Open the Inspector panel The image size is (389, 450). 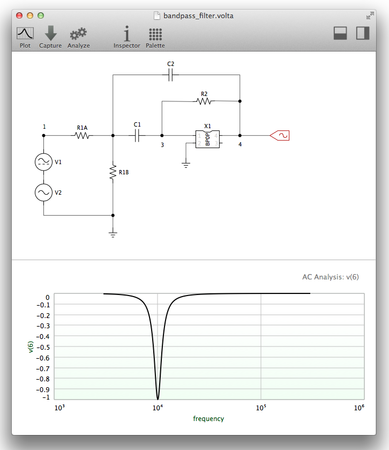click(x=127, y=37)
